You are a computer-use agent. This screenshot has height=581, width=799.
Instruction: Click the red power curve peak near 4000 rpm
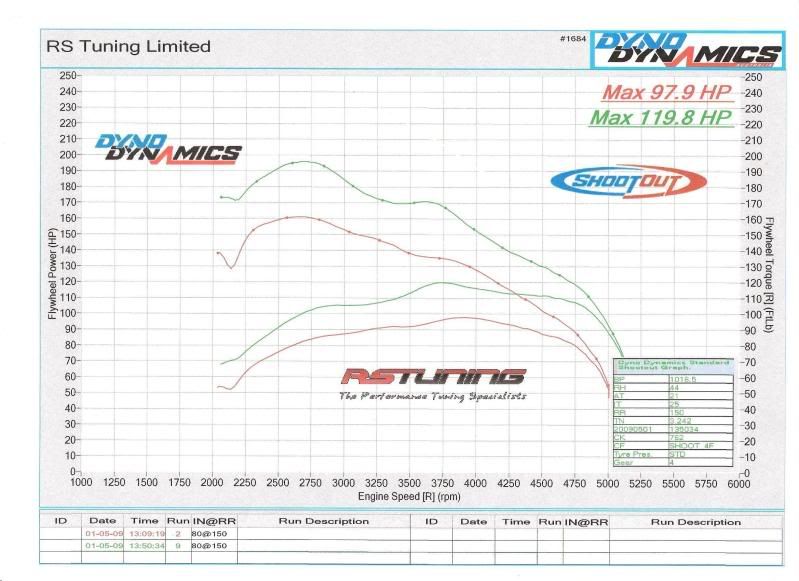point(465,318)
